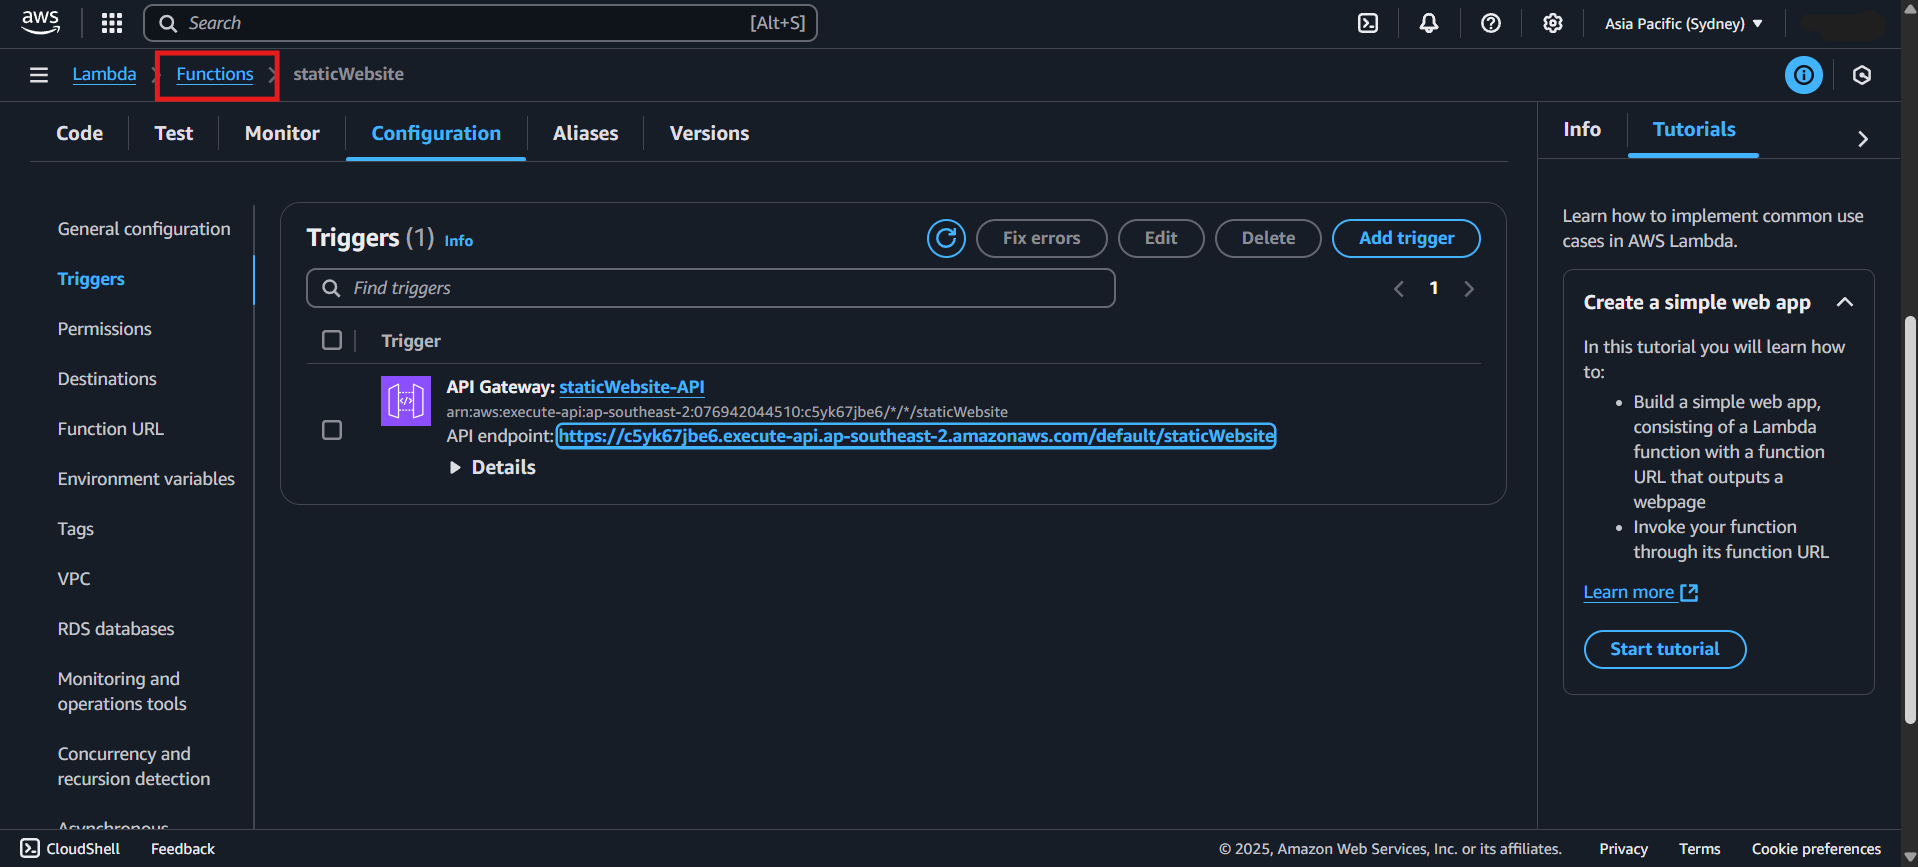
Task: Open Function URL settings
Action: [111, 429]
